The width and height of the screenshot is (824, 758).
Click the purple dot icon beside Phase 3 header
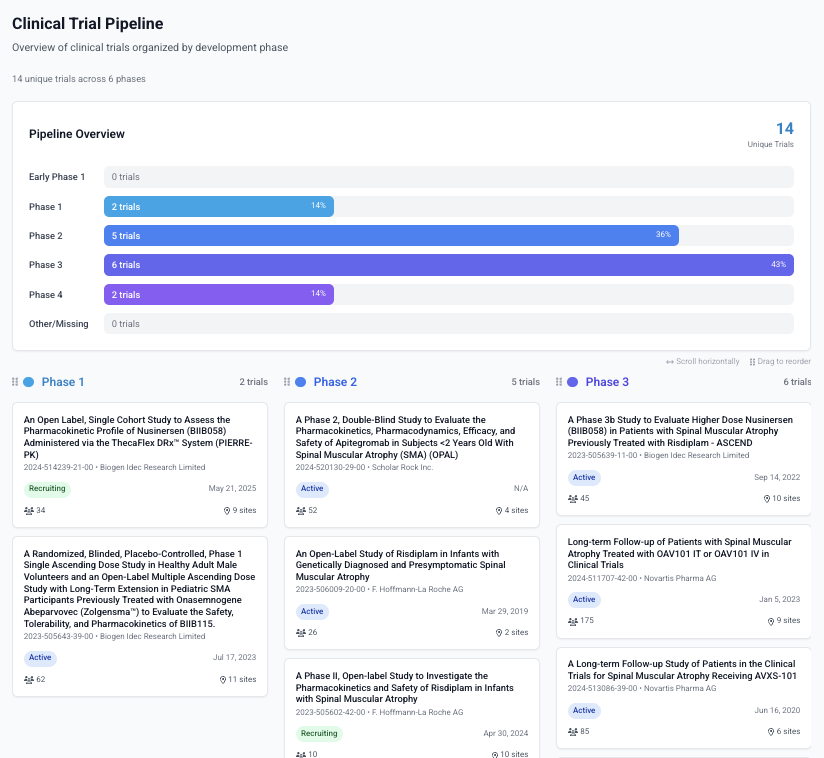(x=573, y=381)
